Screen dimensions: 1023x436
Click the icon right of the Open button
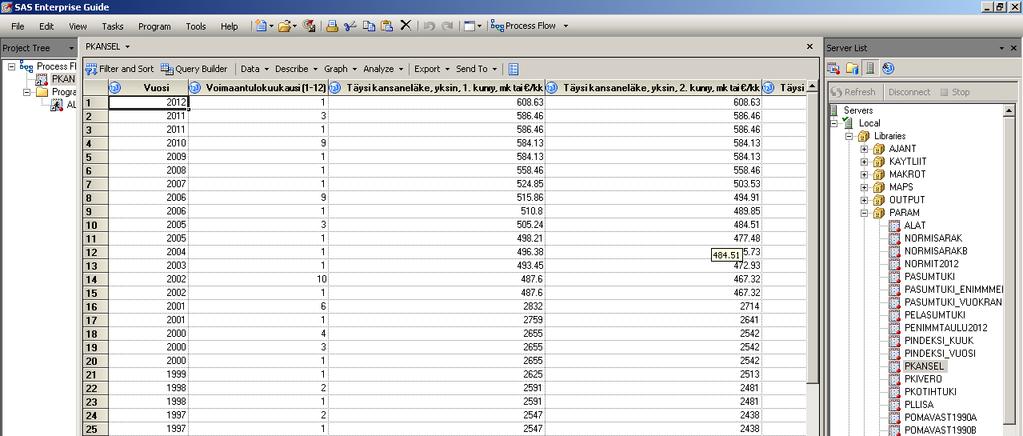pyautogui.click(x=309, y=26)
